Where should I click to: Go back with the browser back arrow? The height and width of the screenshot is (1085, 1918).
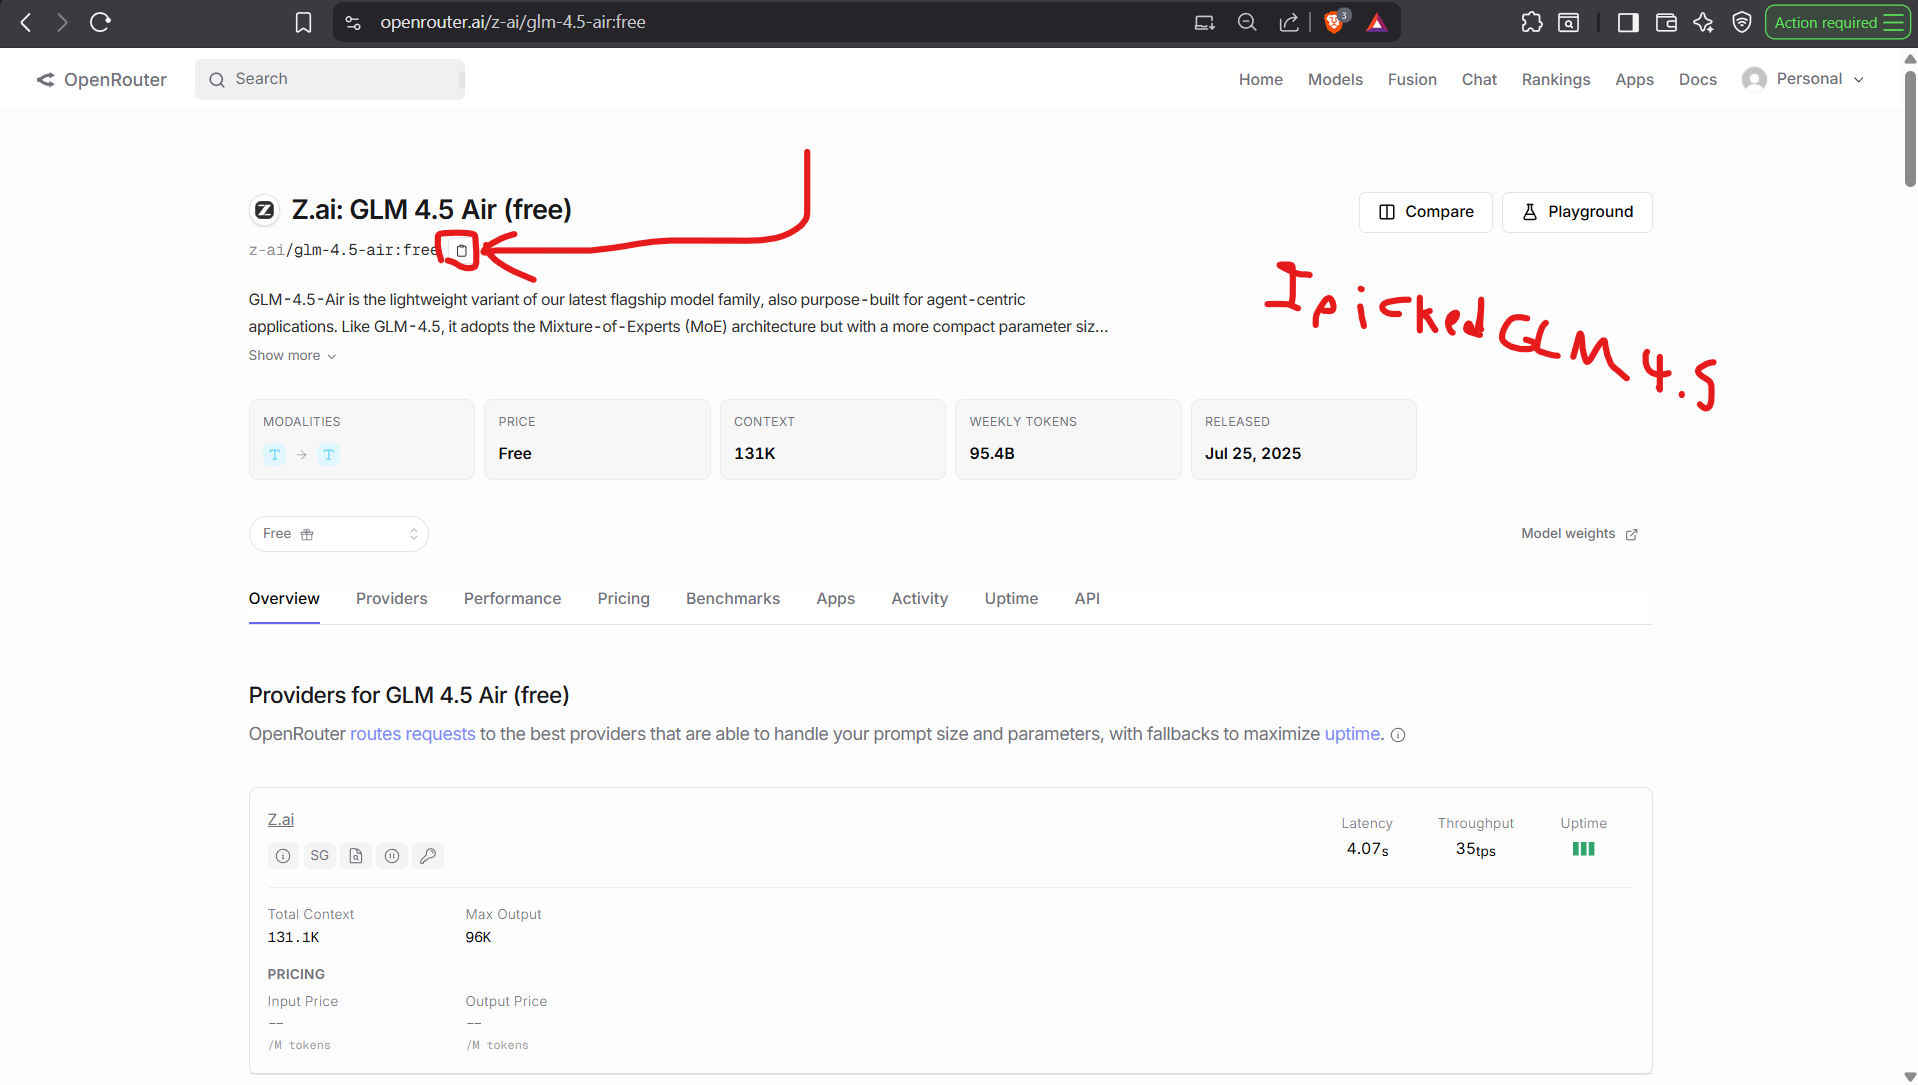click(x=26, y=22)
